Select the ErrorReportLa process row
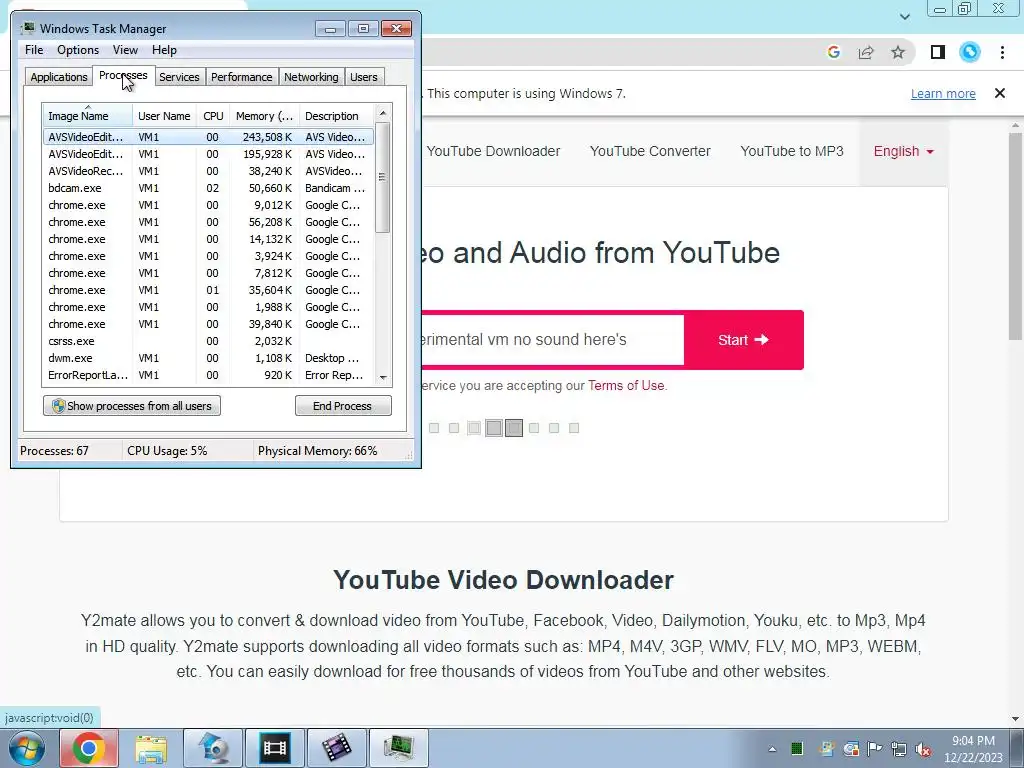Image resolution: width=1024 pixels, height=768 pixels. coord(209,375)
